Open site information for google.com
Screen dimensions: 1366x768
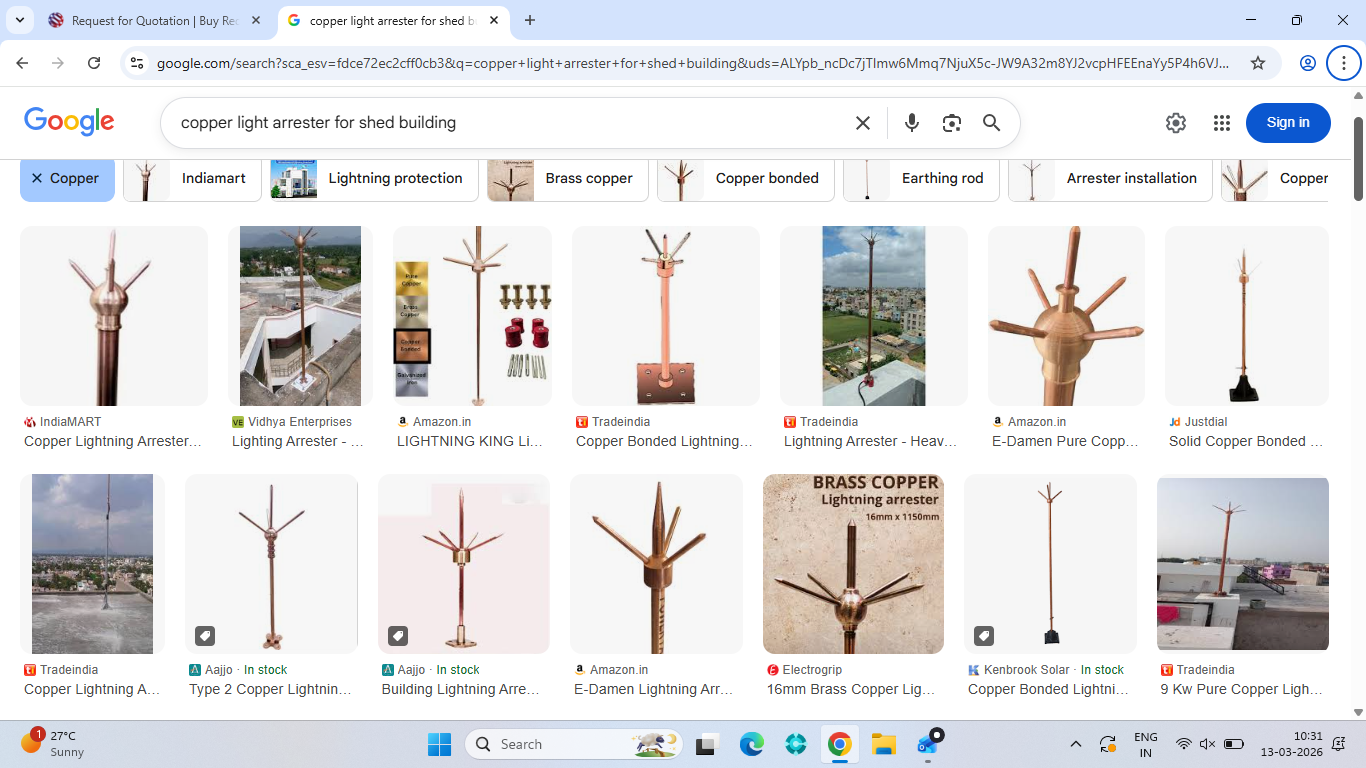point(138,63)
